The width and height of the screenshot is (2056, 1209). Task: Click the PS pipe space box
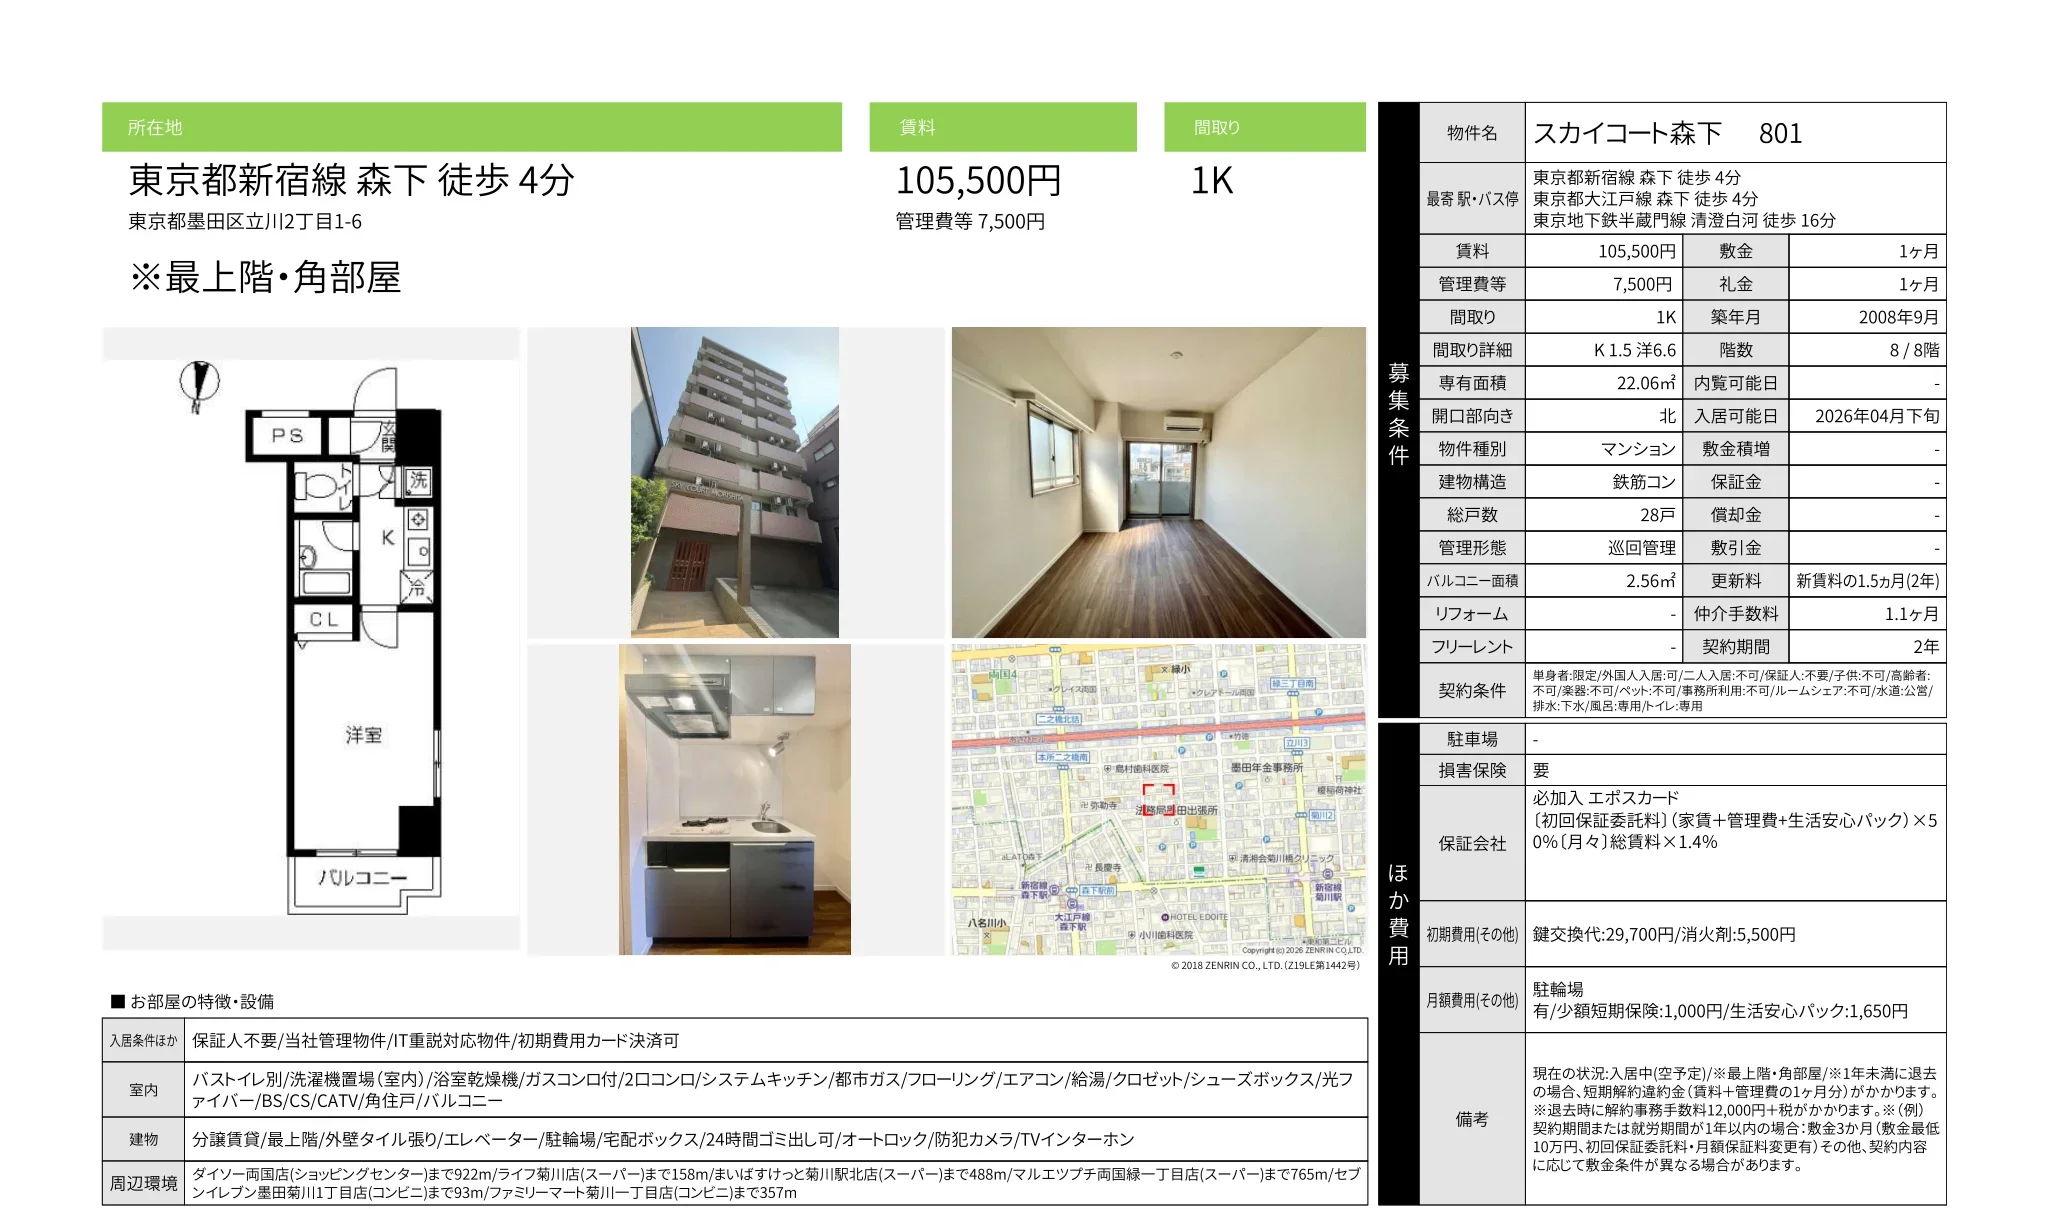coord(287,436)
